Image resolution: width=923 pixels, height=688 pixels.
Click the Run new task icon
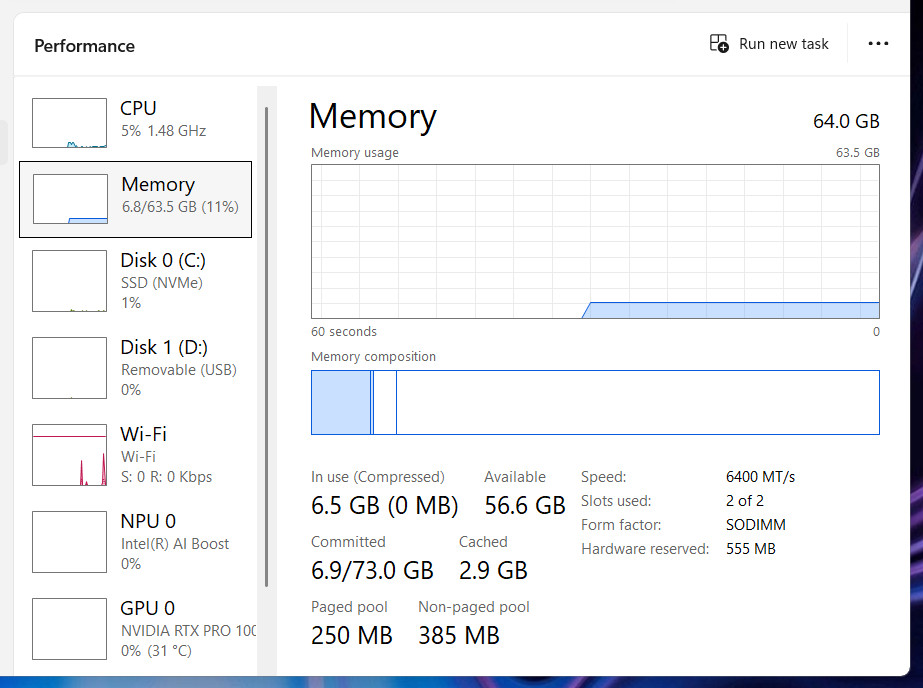pos(719,44)
